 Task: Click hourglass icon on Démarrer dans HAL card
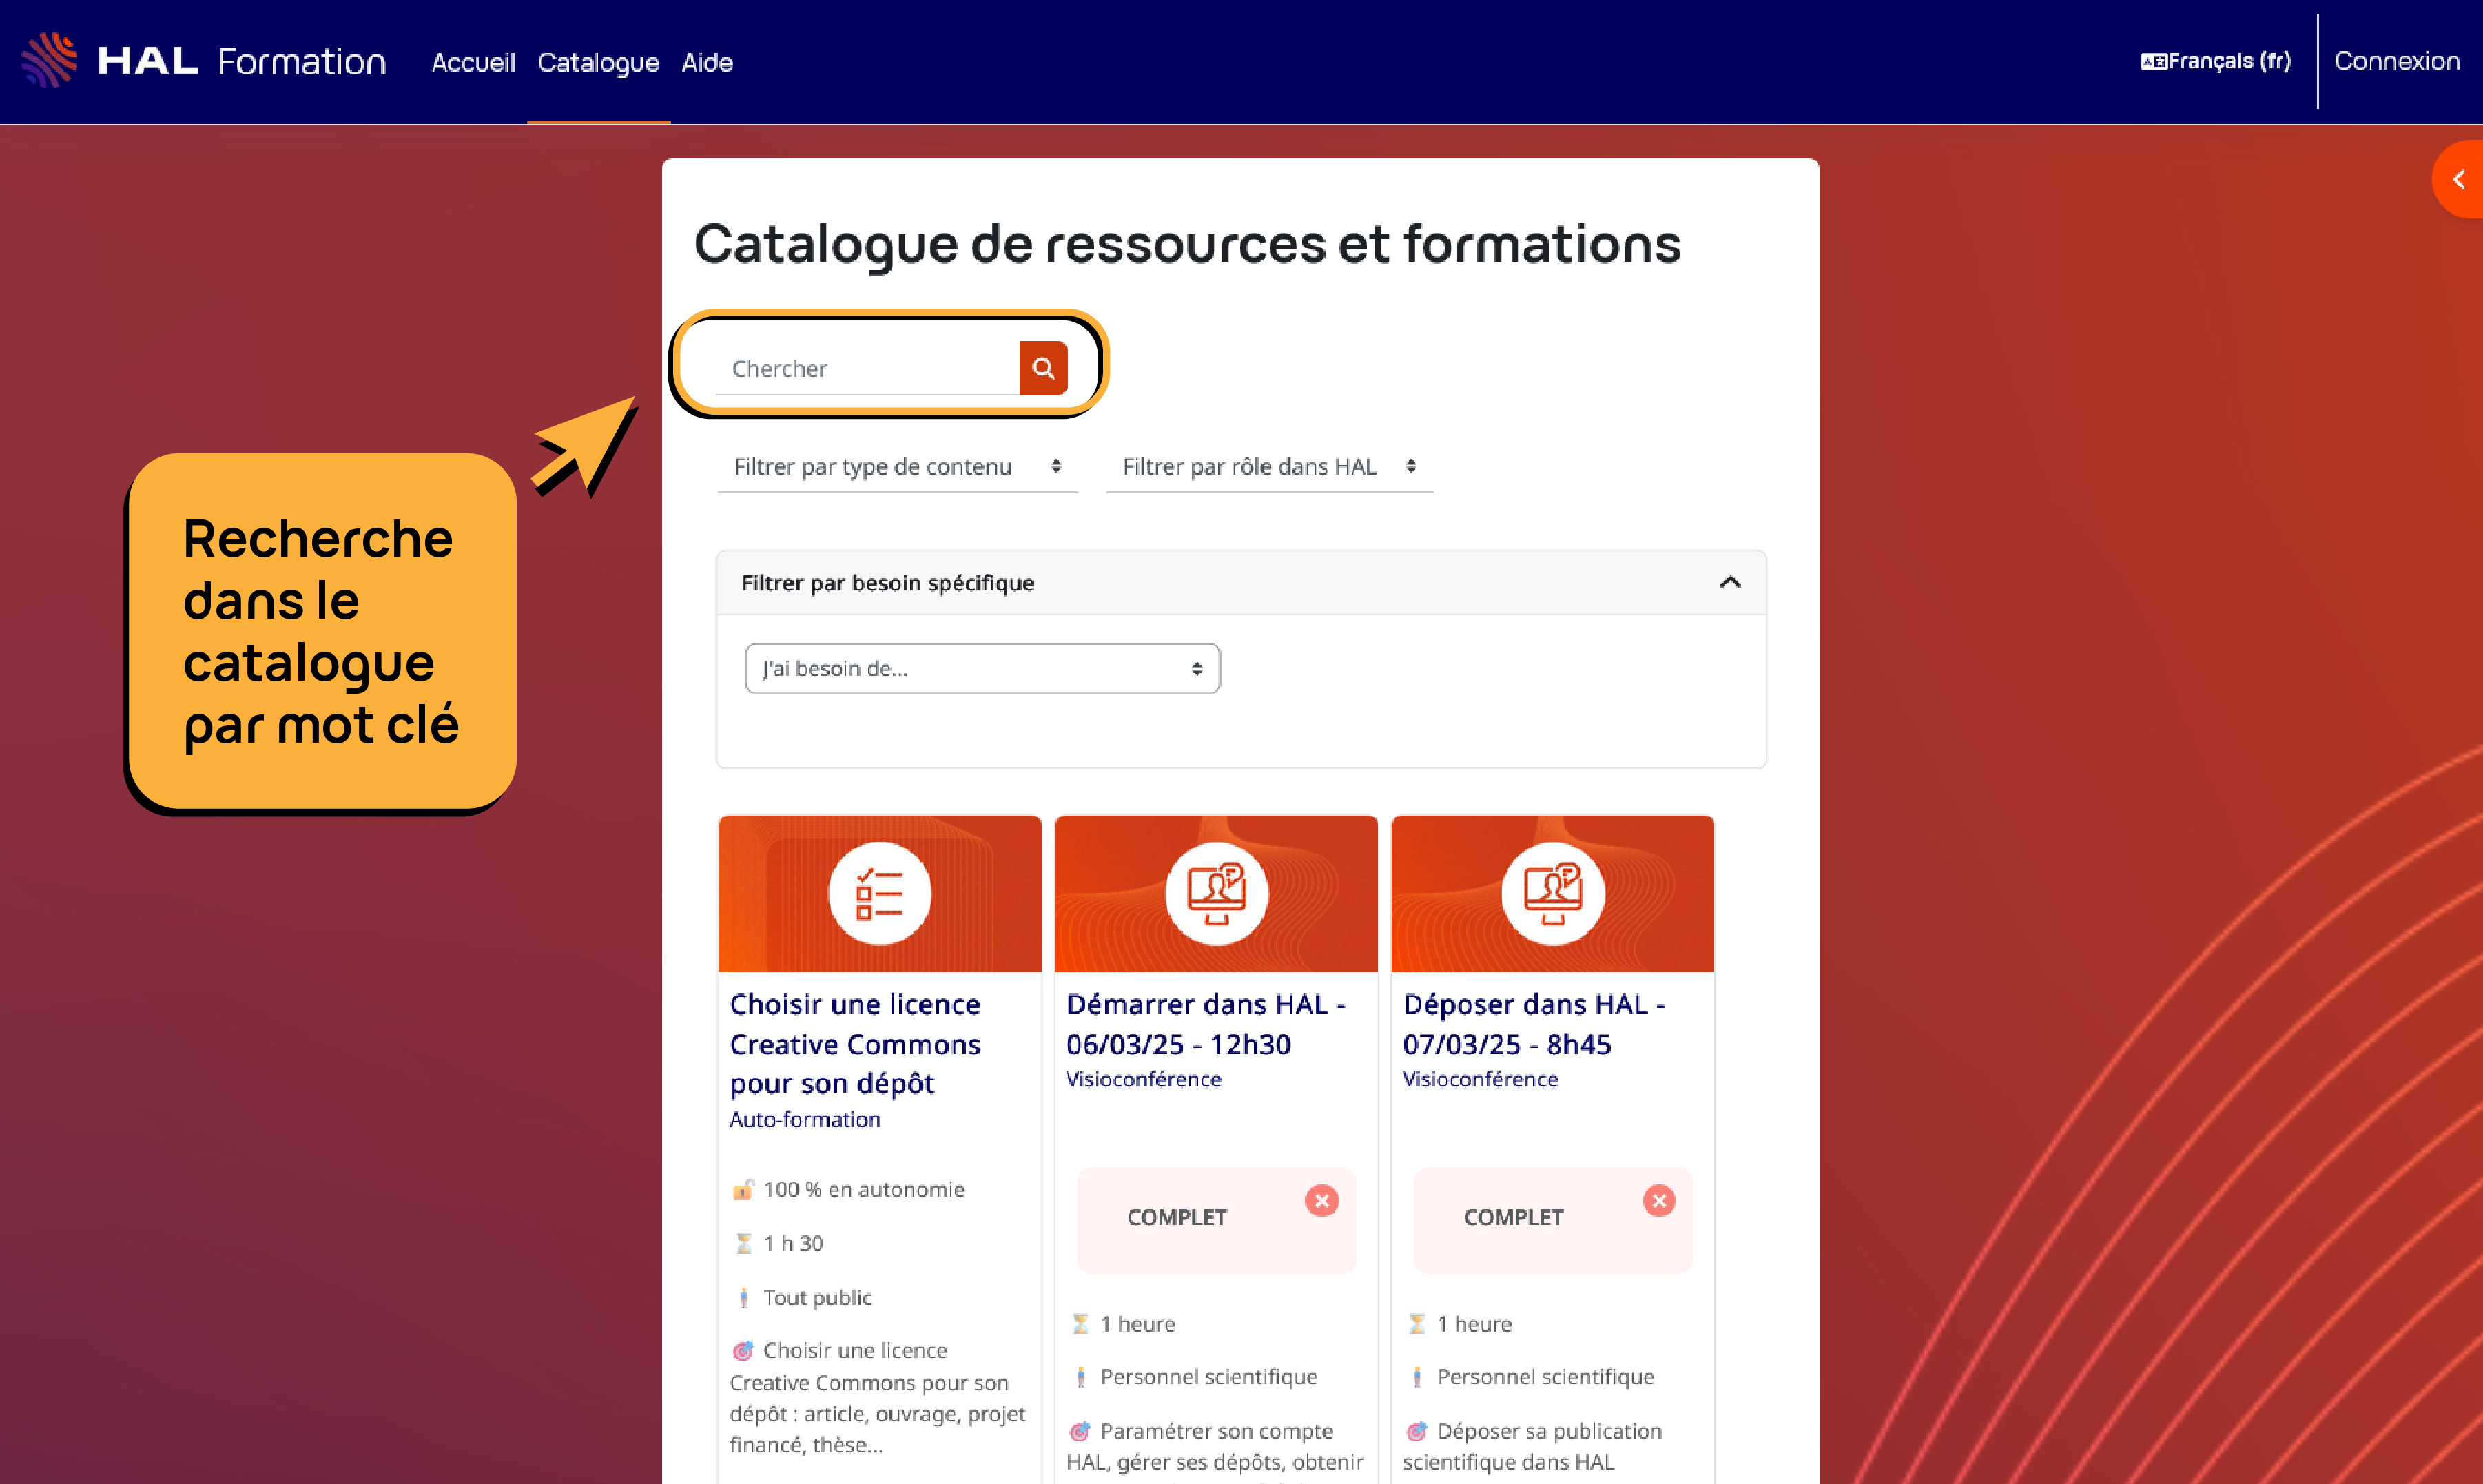(x=1080, y=1324)
